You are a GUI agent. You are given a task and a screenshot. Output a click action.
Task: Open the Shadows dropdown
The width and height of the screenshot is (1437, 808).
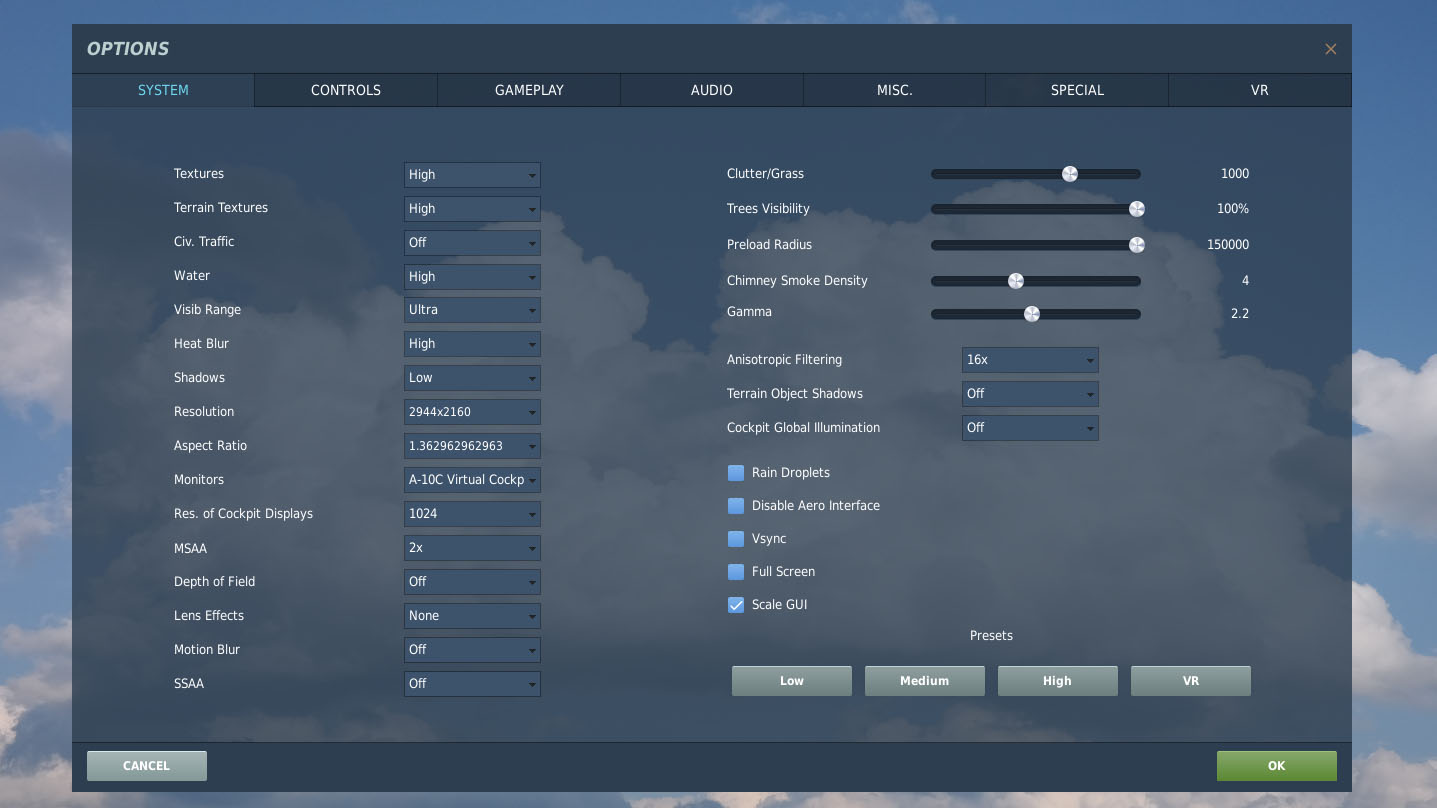point(472,378)
